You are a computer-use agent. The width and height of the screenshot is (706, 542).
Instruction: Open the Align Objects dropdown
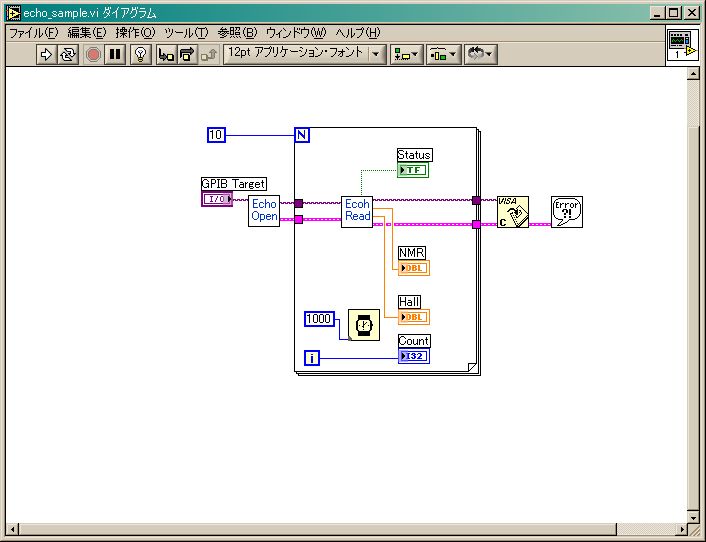tap(406, 54)
